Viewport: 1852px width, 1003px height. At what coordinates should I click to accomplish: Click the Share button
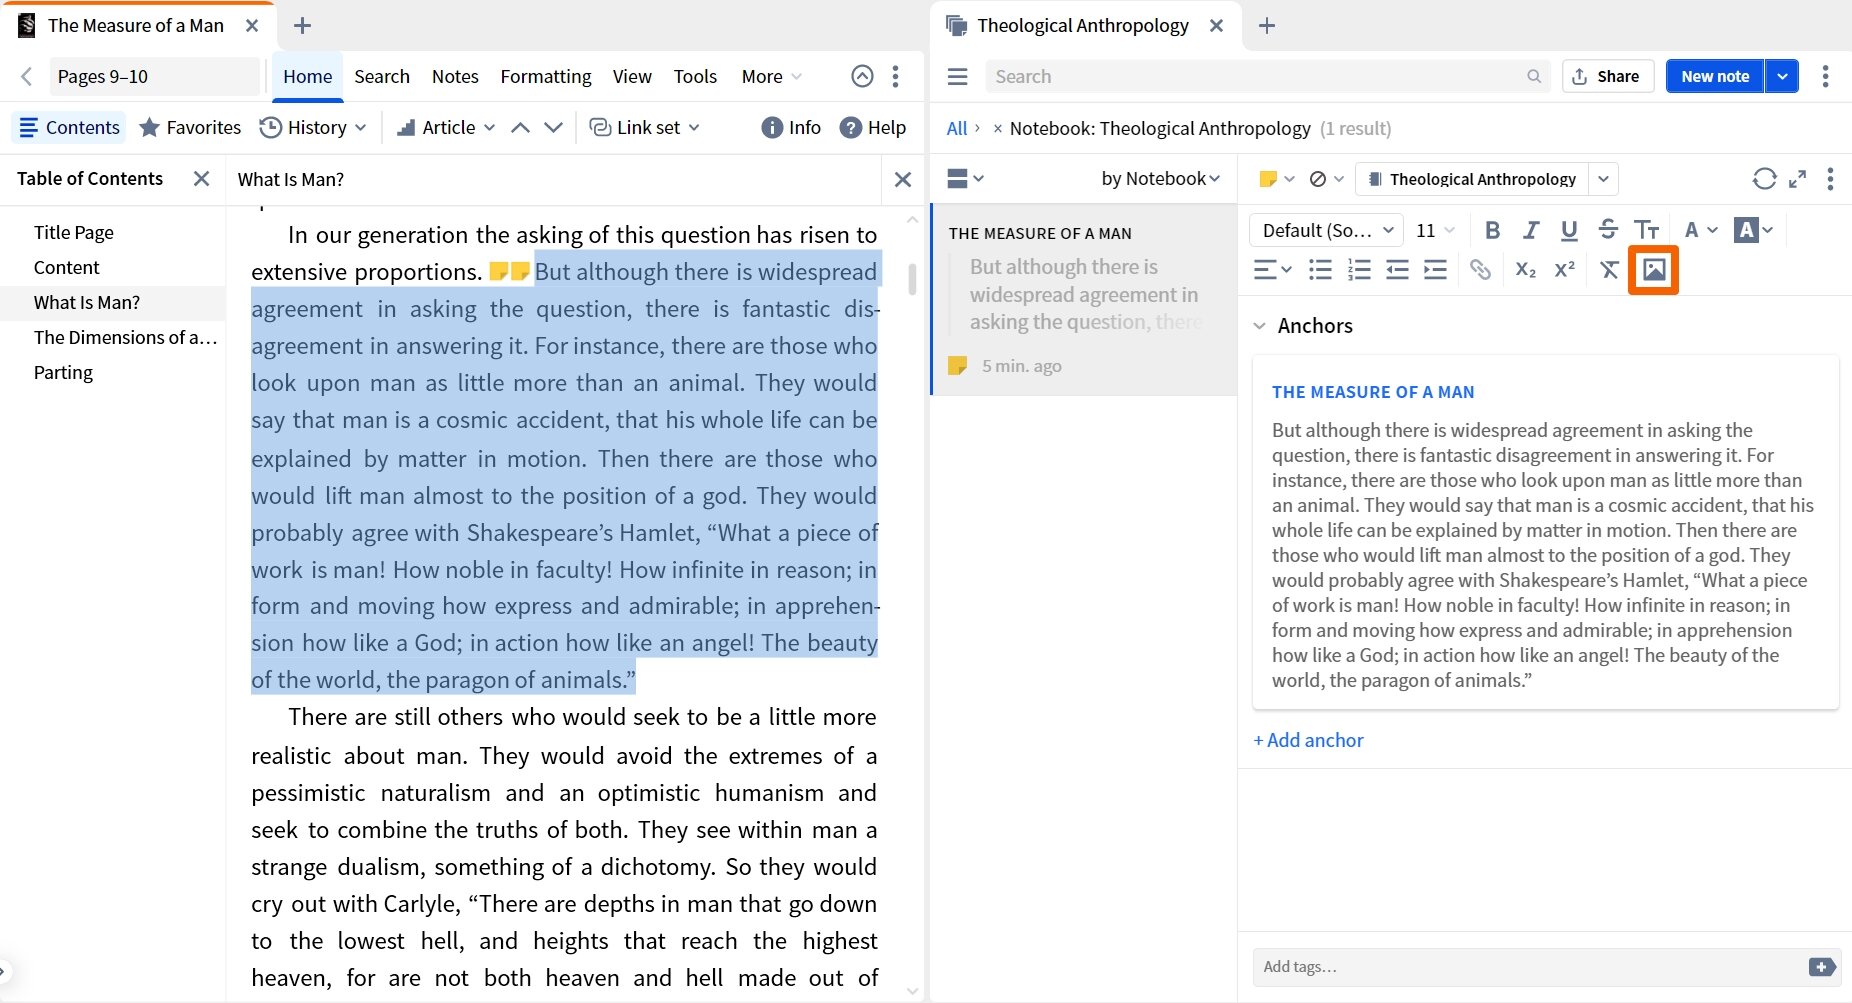(1607, 76)
